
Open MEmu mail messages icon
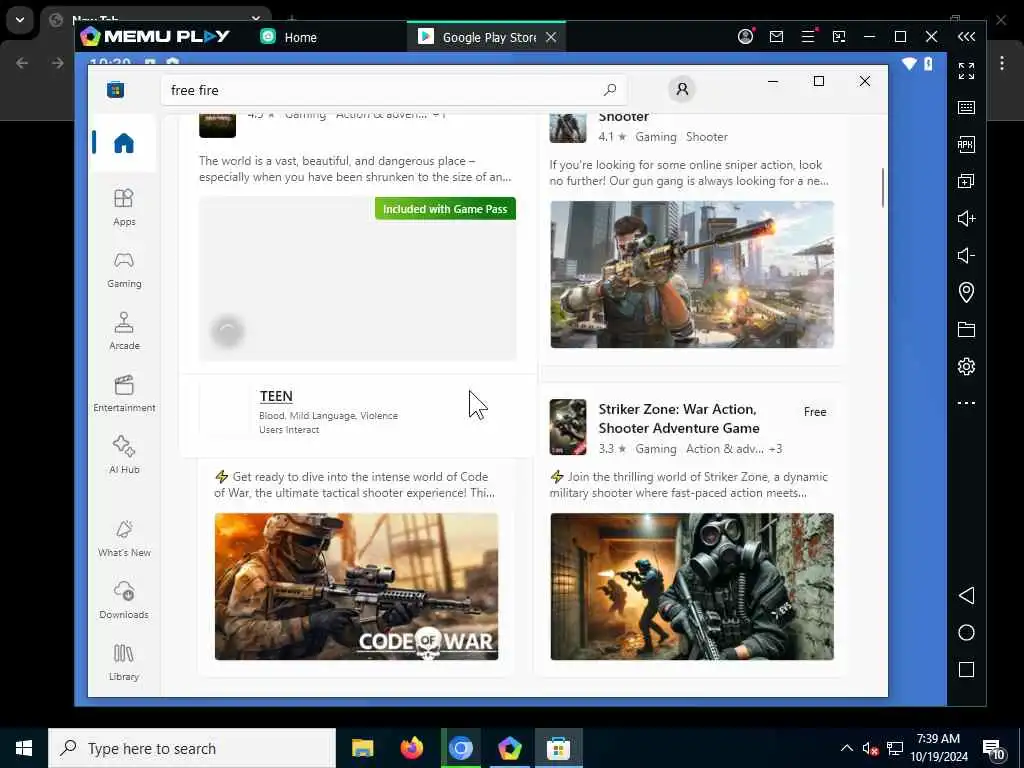(x=776, y=37)
